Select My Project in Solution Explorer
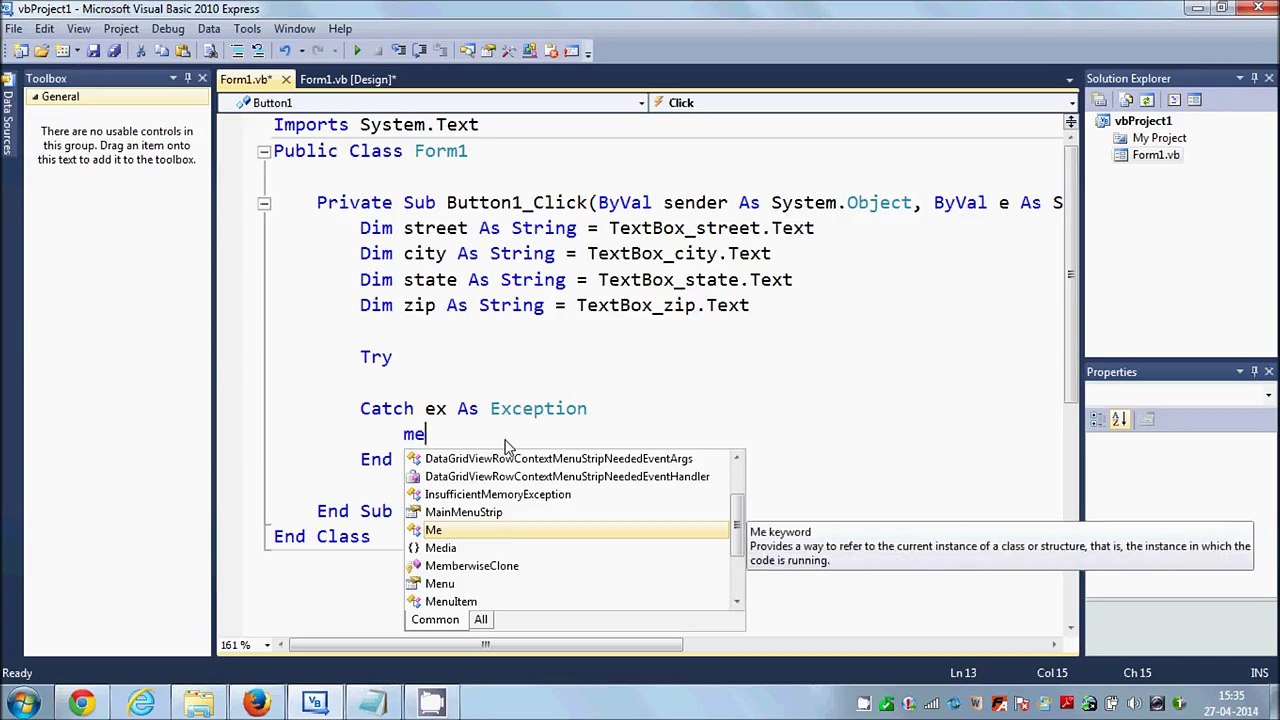This screenshot has width=1280, height=720. (1159, 138)
